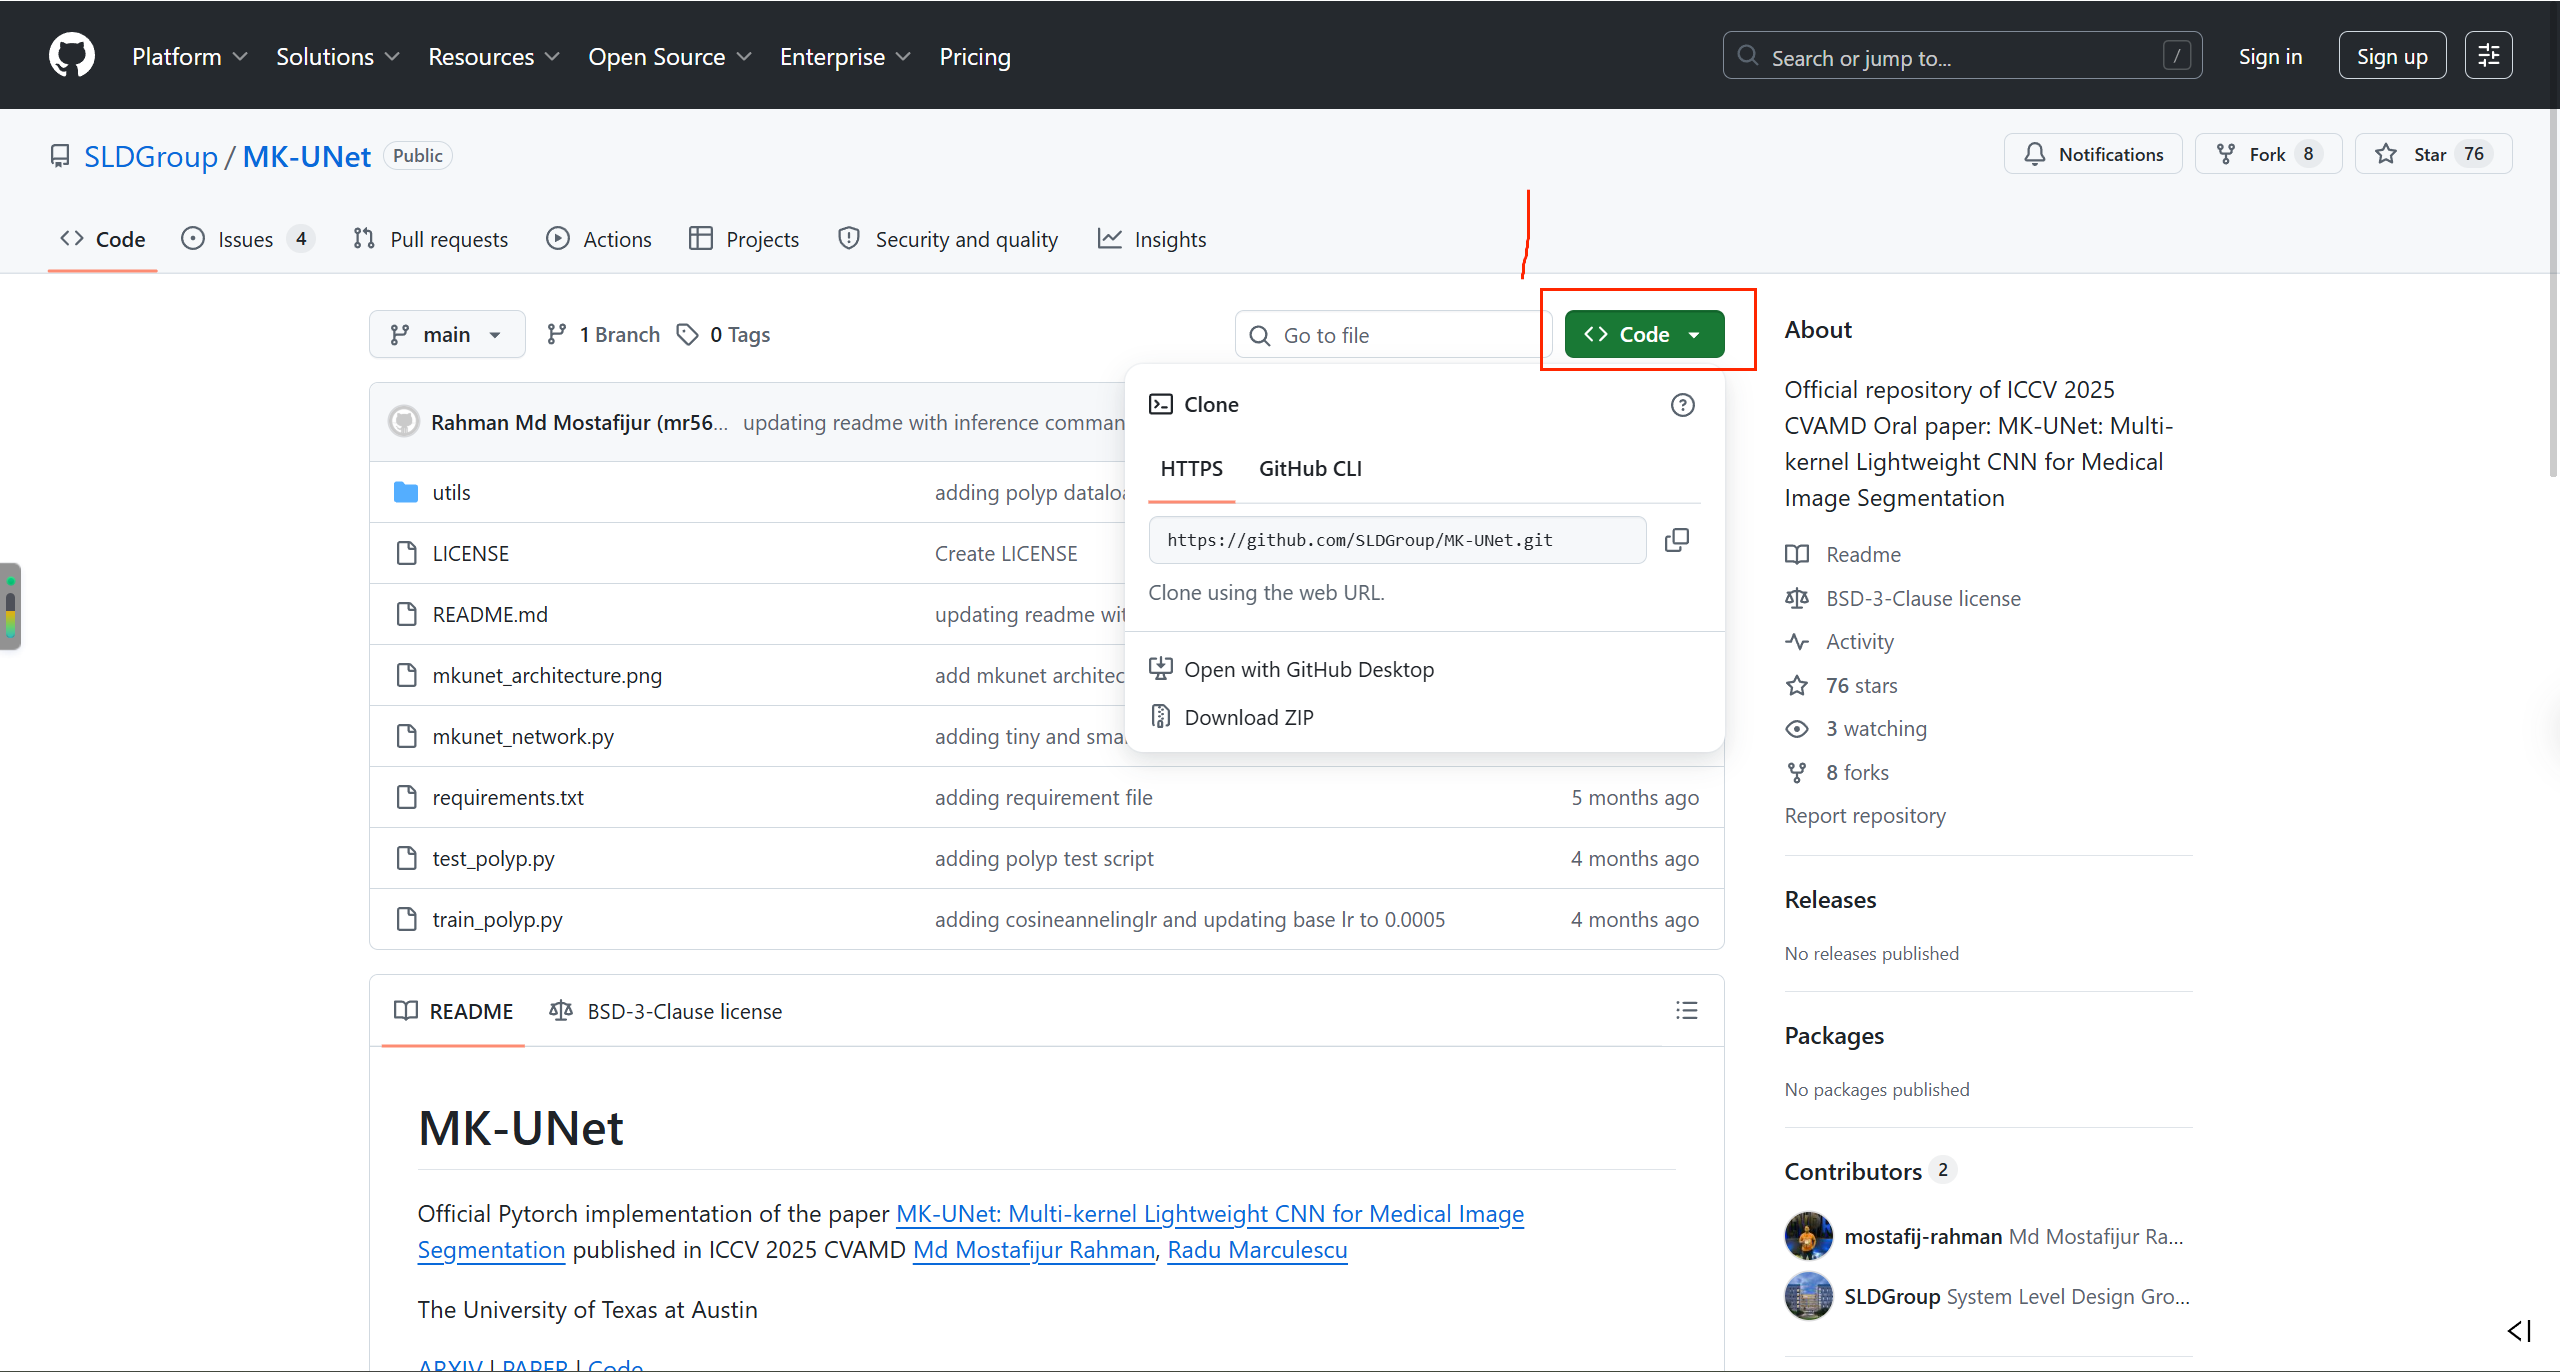2561x1372 pixels.
Task: Open the clone help question mark icon
Action: [1683, 405]
